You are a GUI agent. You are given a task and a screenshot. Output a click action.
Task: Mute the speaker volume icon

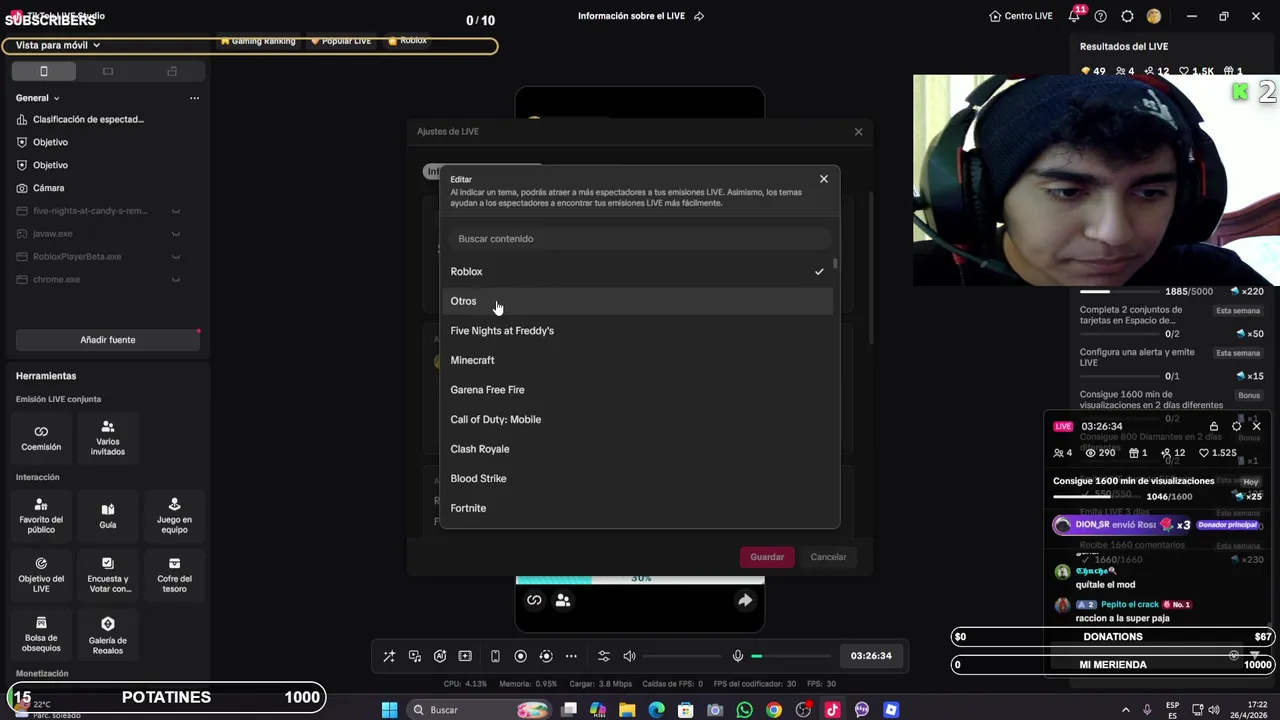coord(629,656)
